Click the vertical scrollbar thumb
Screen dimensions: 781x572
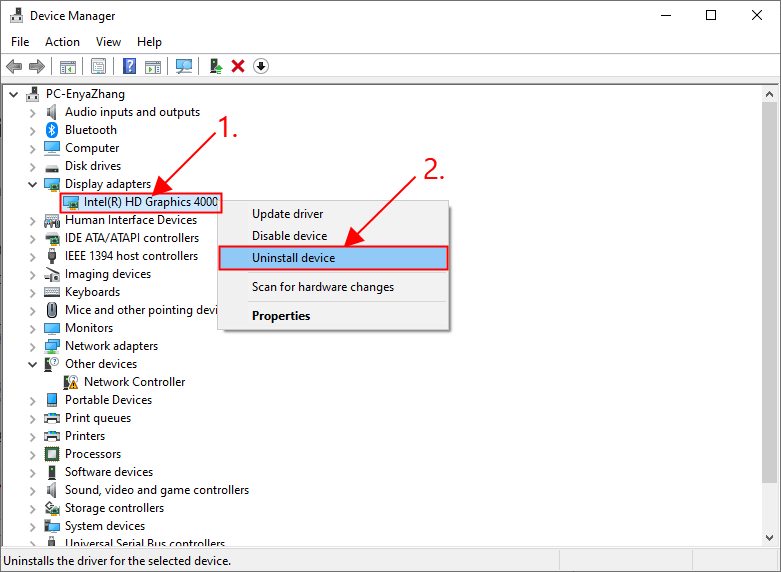point(770,292)
